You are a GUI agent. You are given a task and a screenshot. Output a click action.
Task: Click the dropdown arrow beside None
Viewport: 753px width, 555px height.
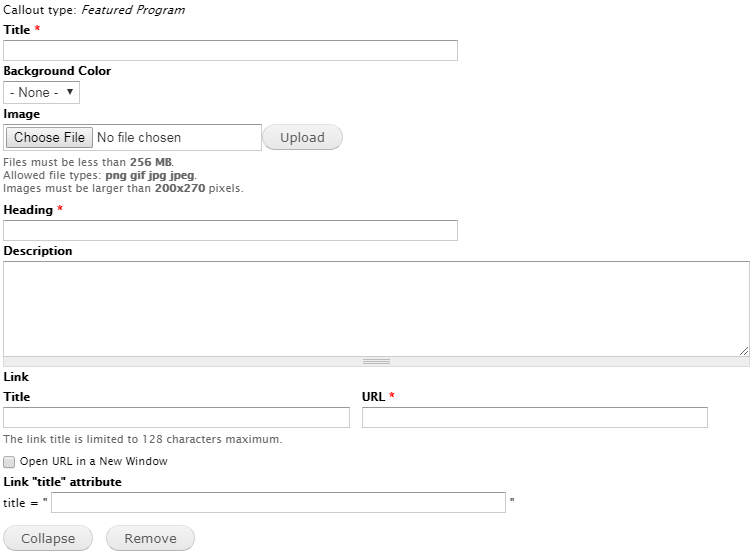(x=70, y=92)
